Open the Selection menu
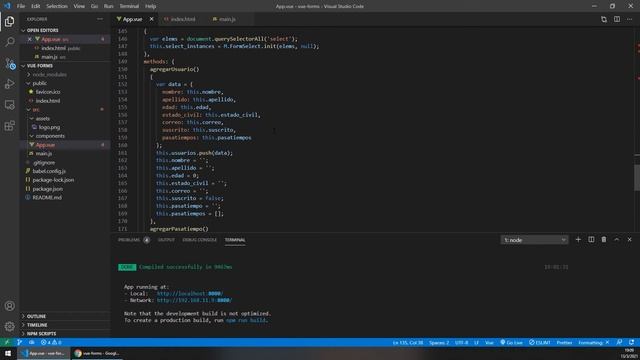The width and height of the screenshot is (640, 360). pos(57,6)
